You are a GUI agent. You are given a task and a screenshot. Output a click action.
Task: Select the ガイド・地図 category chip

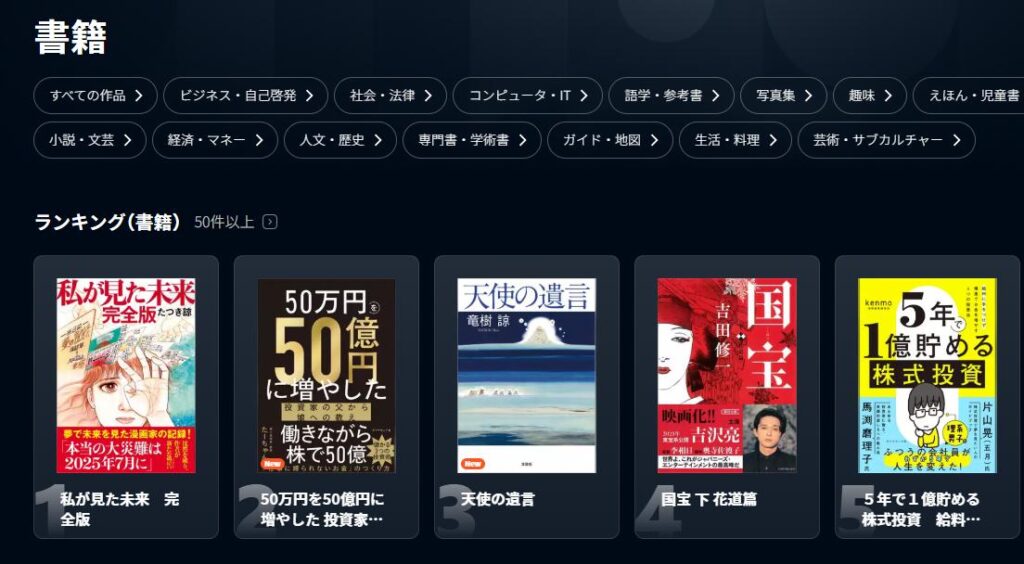click(x=610, y=140)
